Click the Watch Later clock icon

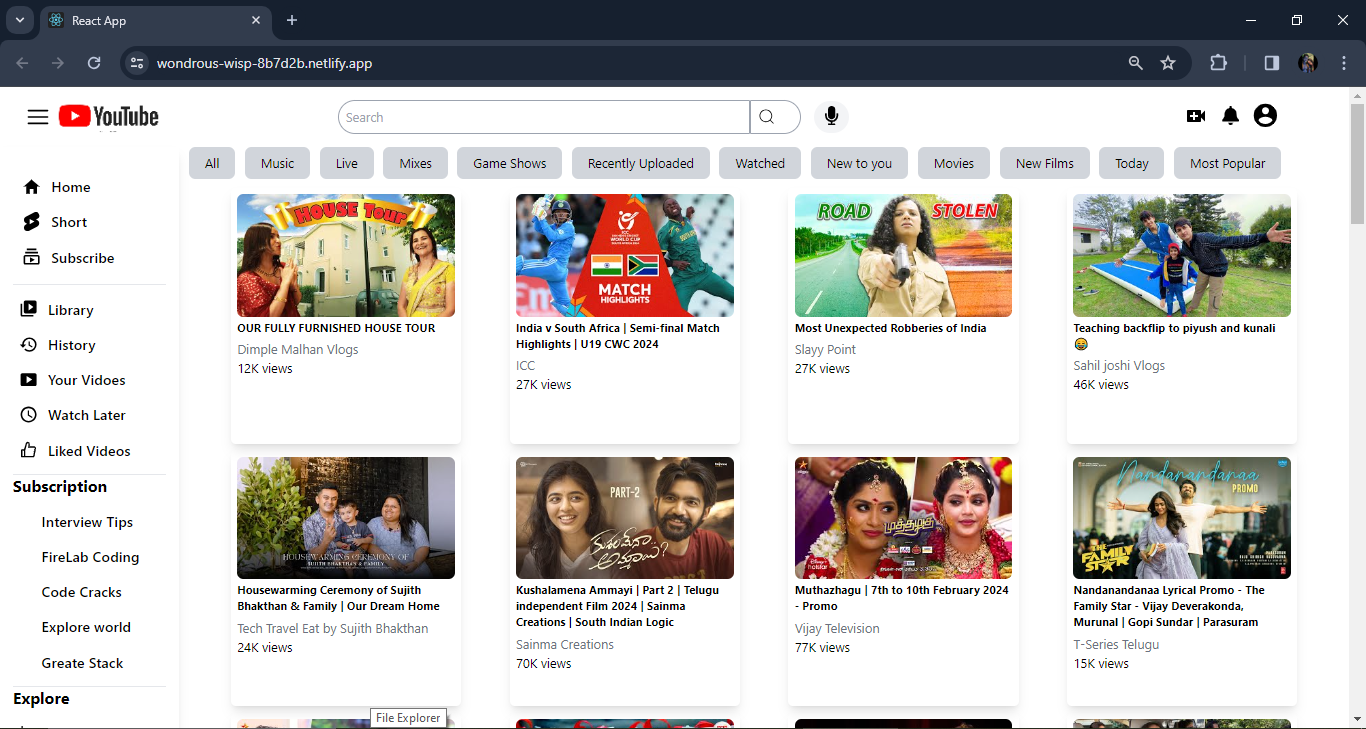[29, 415]
